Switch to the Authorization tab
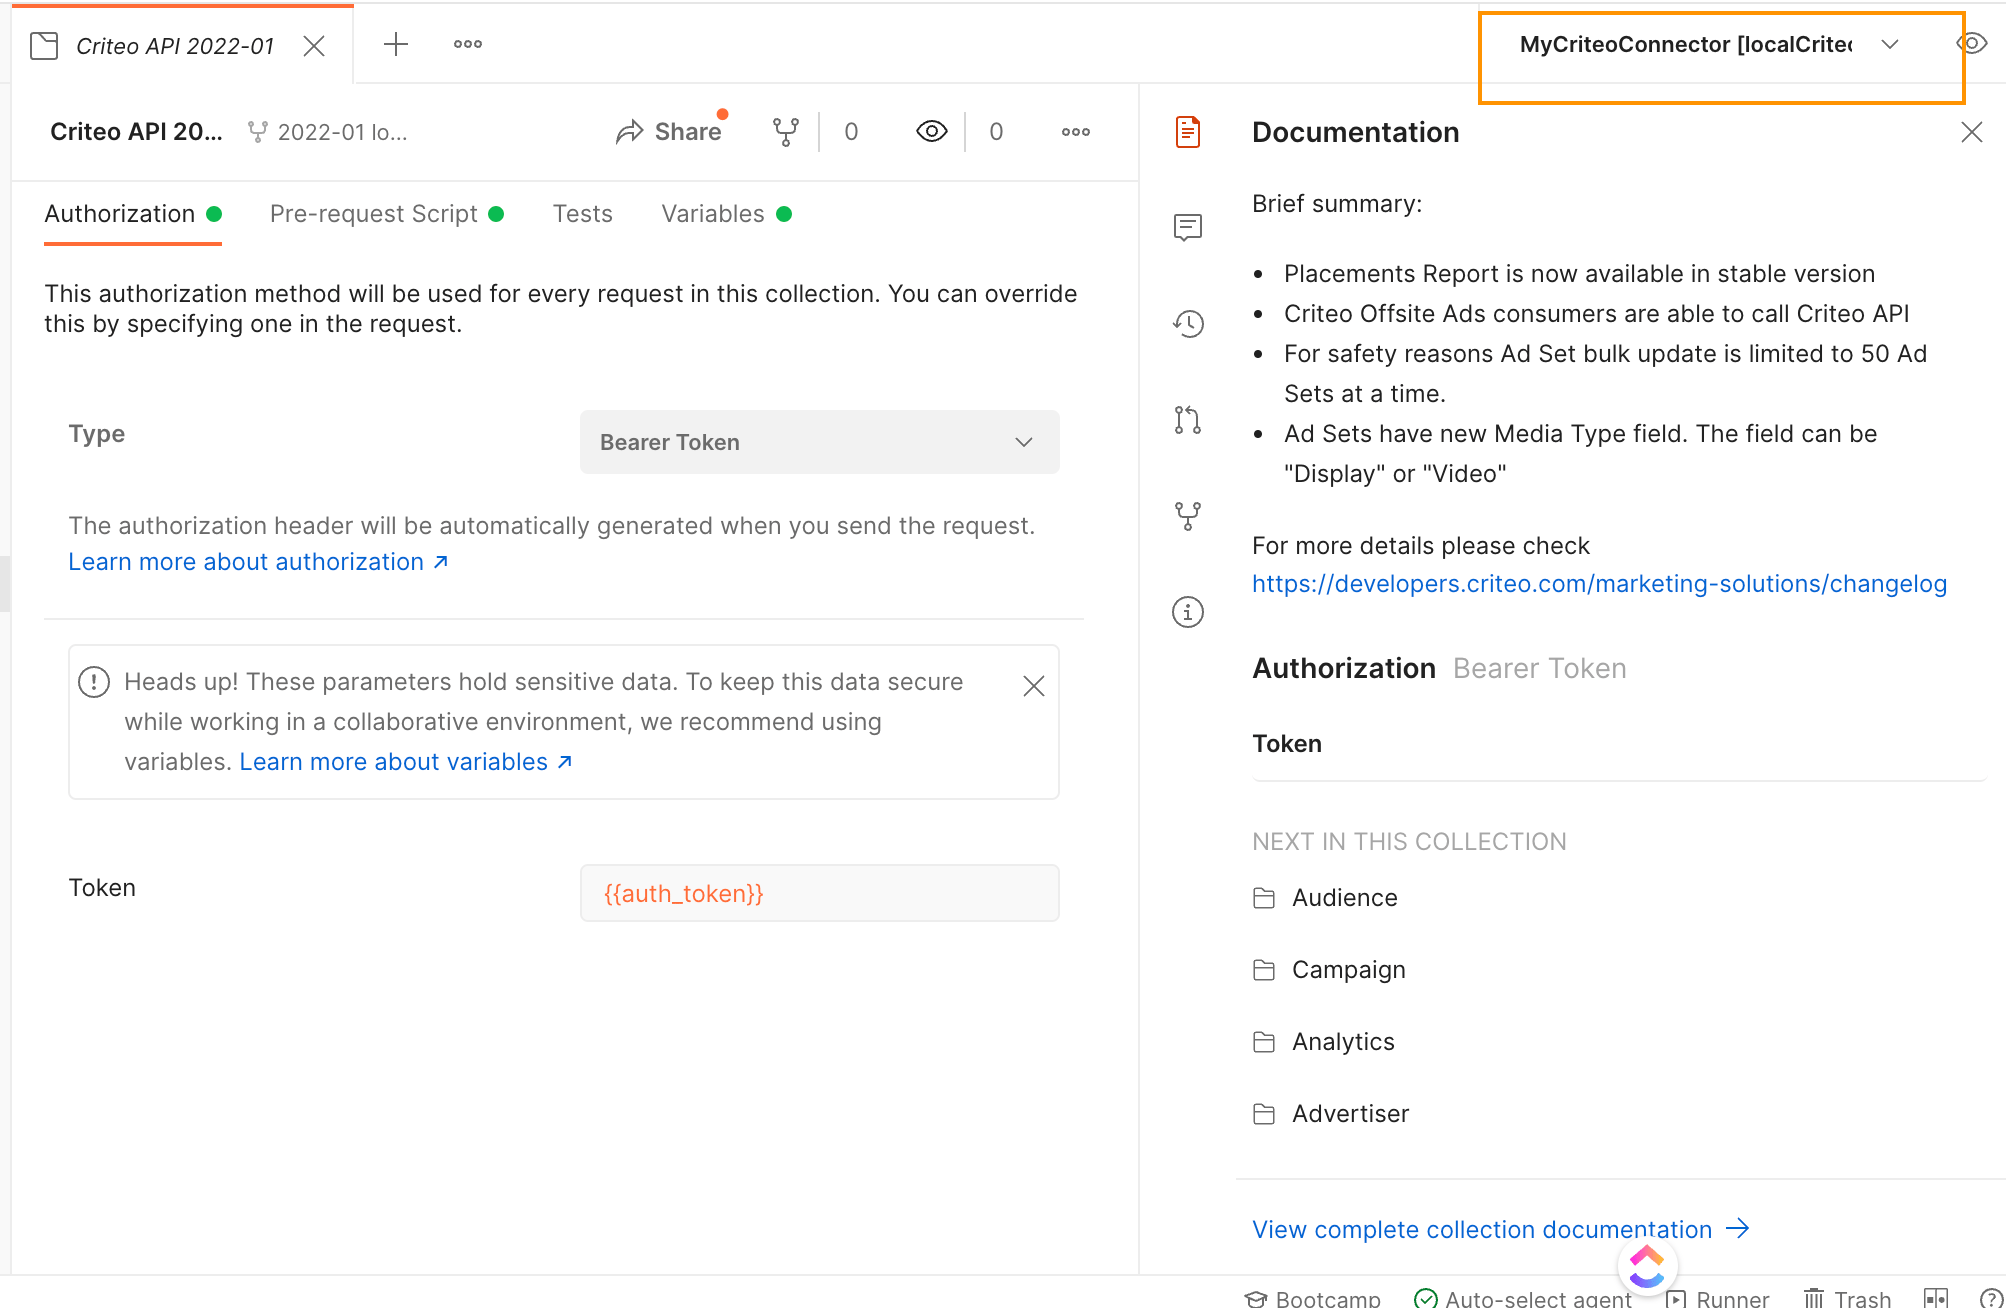2006x1308 pixels. (133, 214)
